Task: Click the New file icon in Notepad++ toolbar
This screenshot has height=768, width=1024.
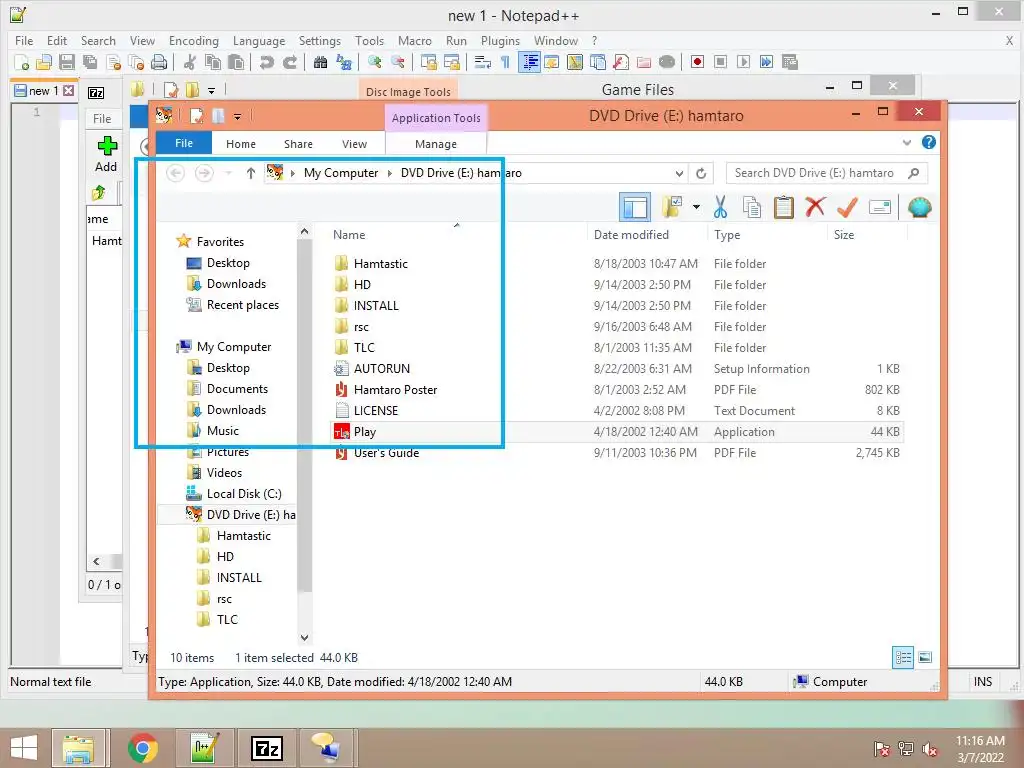Action: click(x=21, y=62)
